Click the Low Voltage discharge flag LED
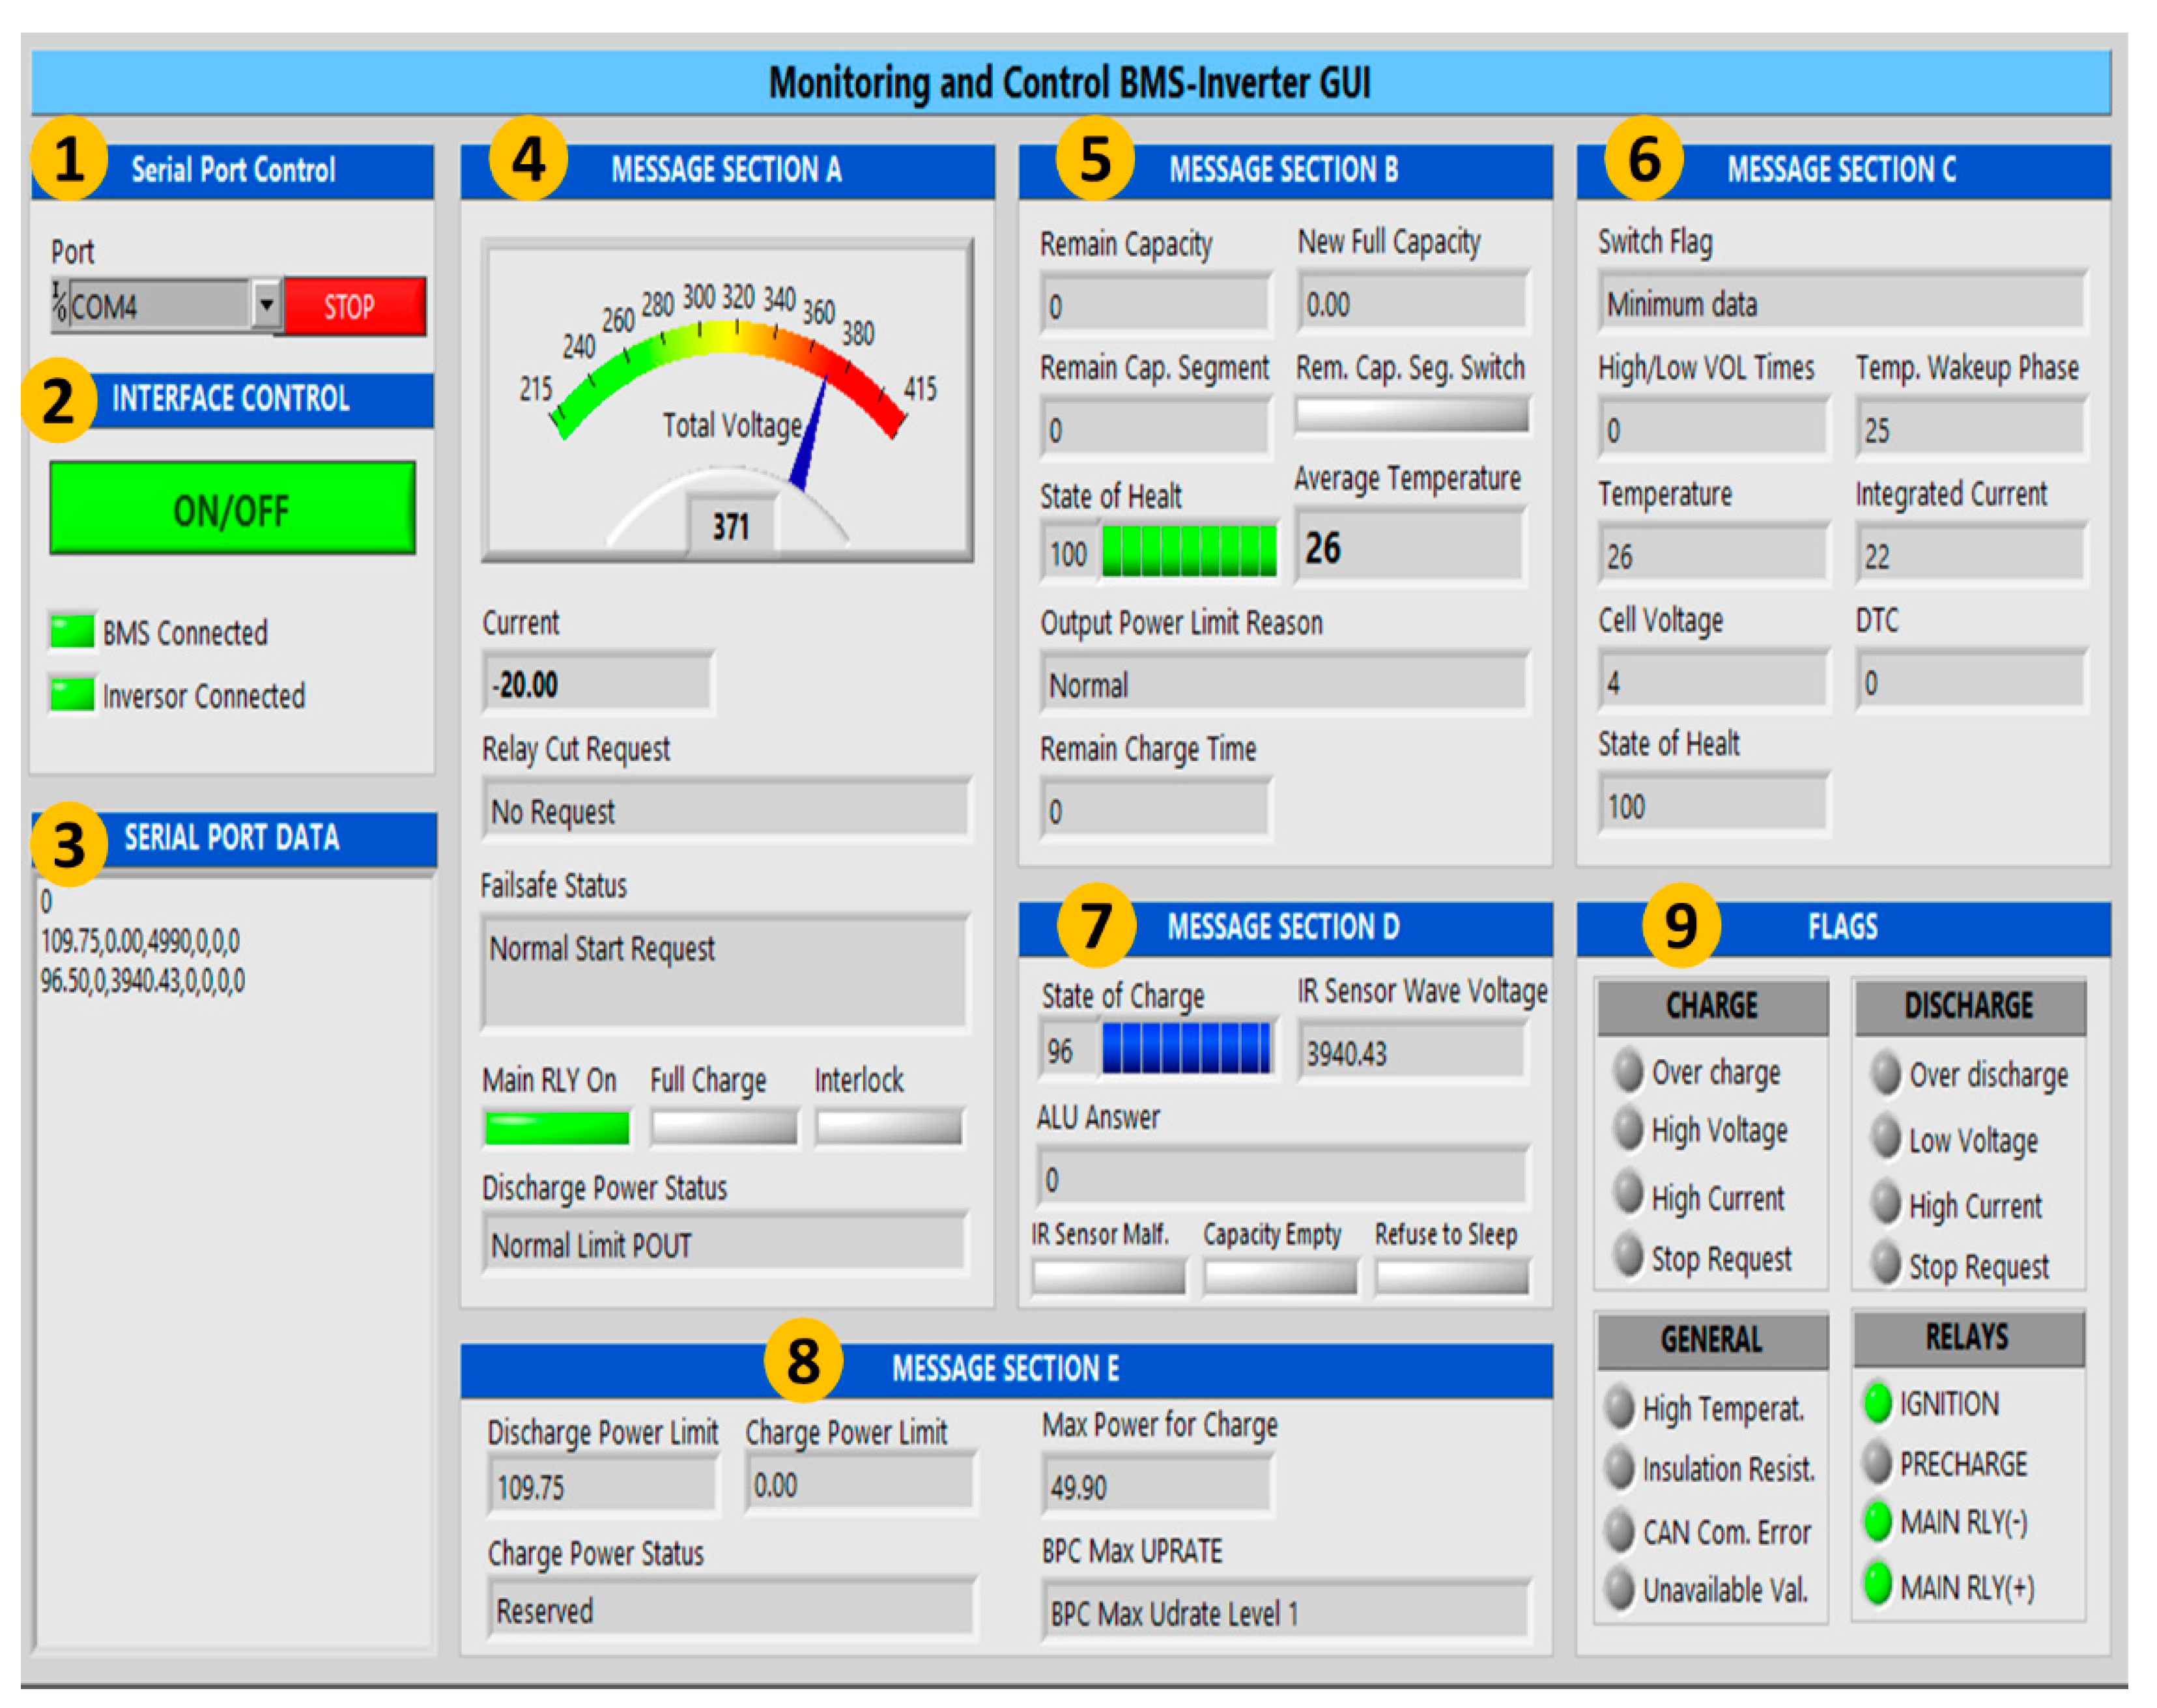2157x1708 pixels. coord(1885,1138)
